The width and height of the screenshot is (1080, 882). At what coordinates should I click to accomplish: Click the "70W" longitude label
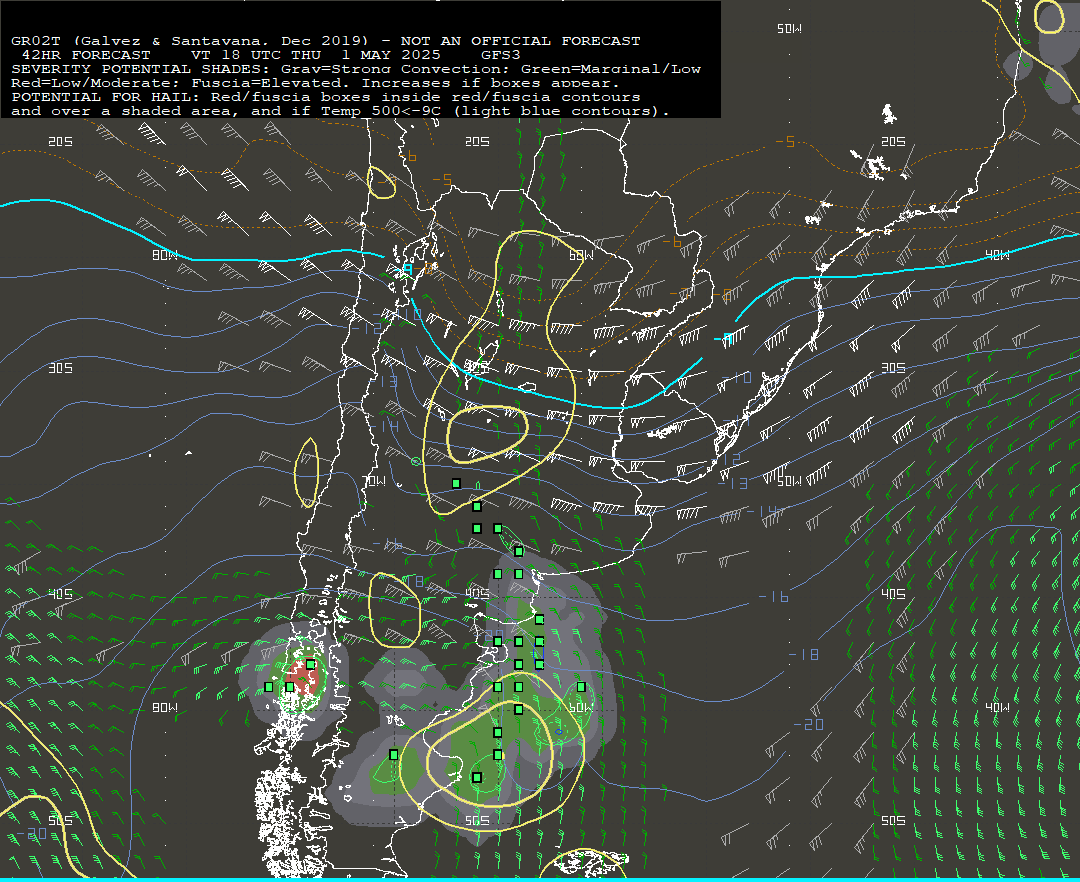[374, 481]
